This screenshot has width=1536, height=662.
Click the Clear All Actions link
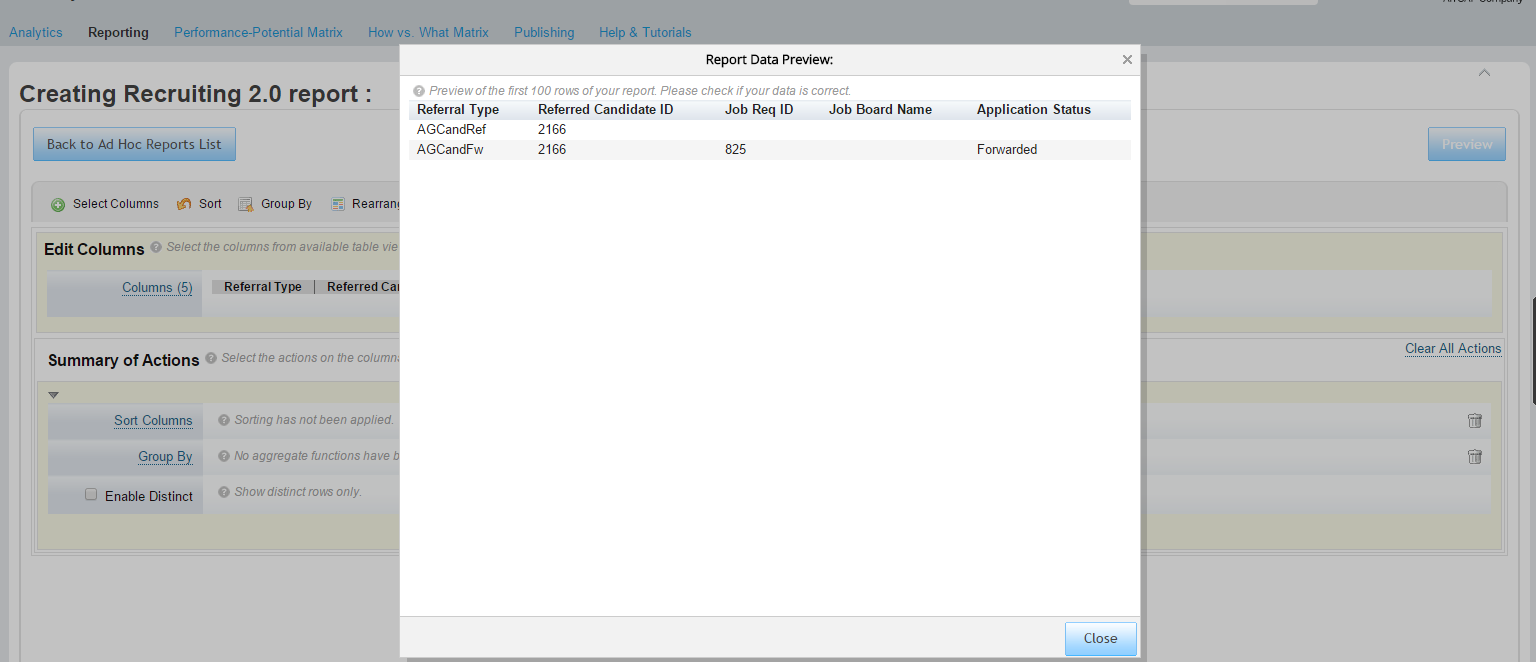1453,348
